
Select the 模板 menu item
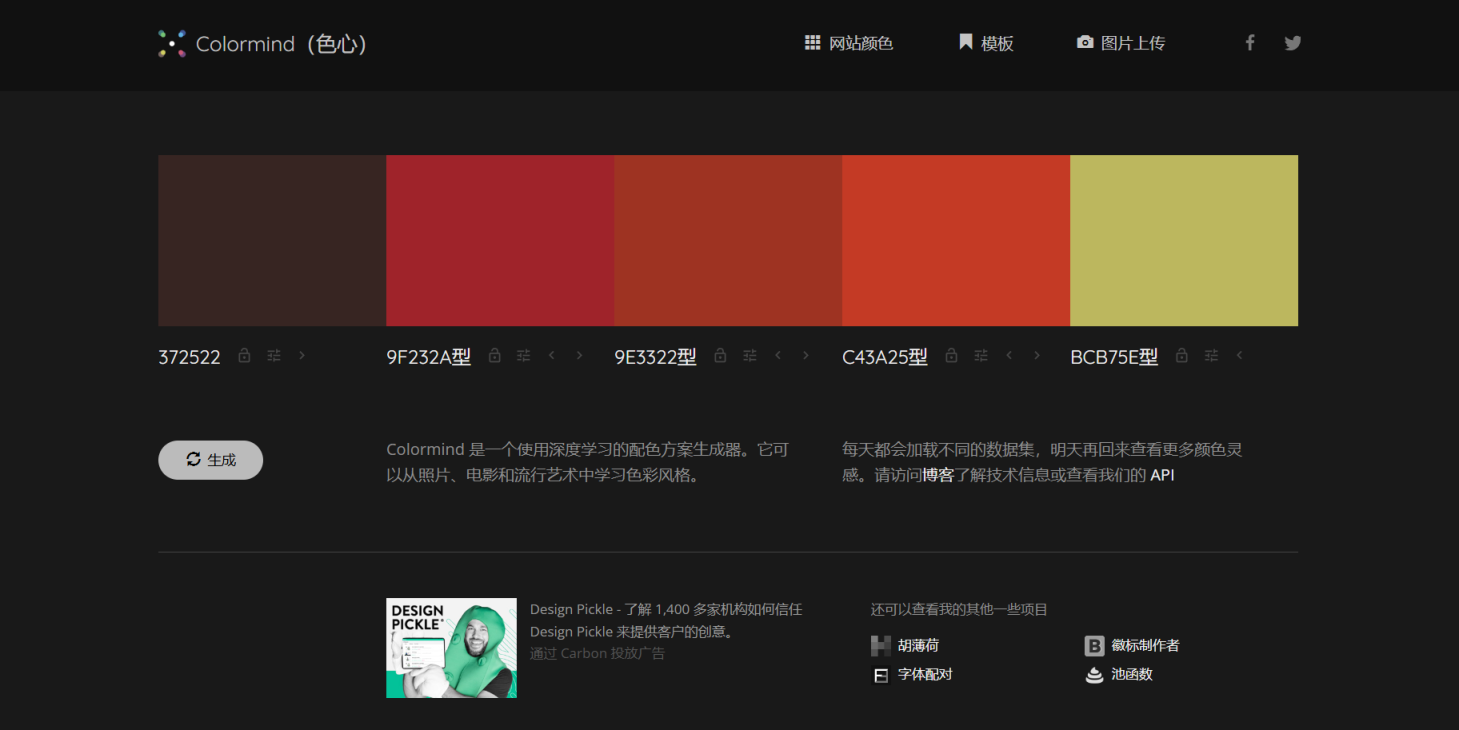[986, 42]
